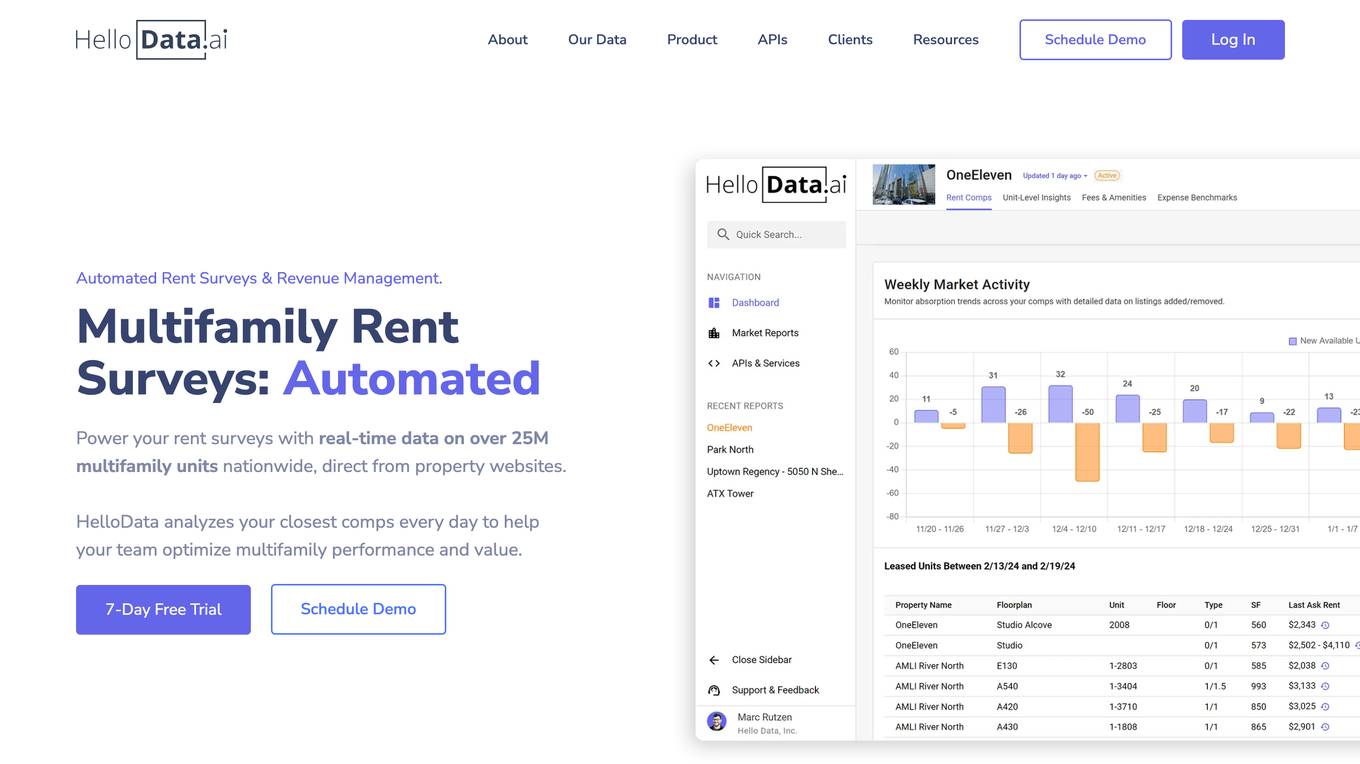The image size is (1360, 764).
Task: Click the HelloData.ai logo inside the dashboard sidebar
Action: tap(776, 184)
